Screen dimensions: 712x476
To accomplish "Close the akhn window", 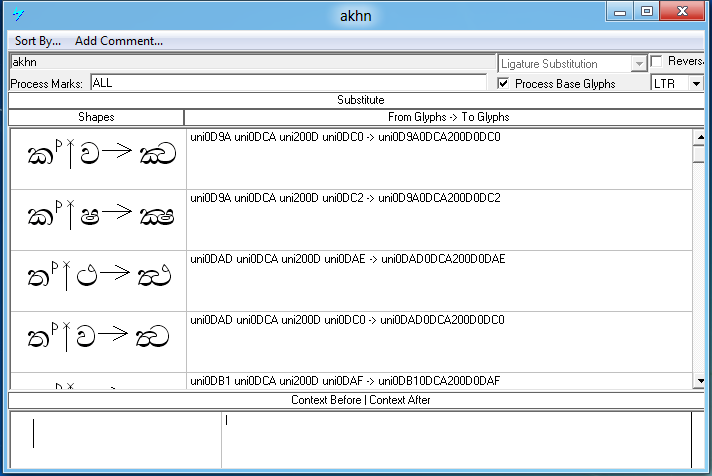I will tap(682, 12).
